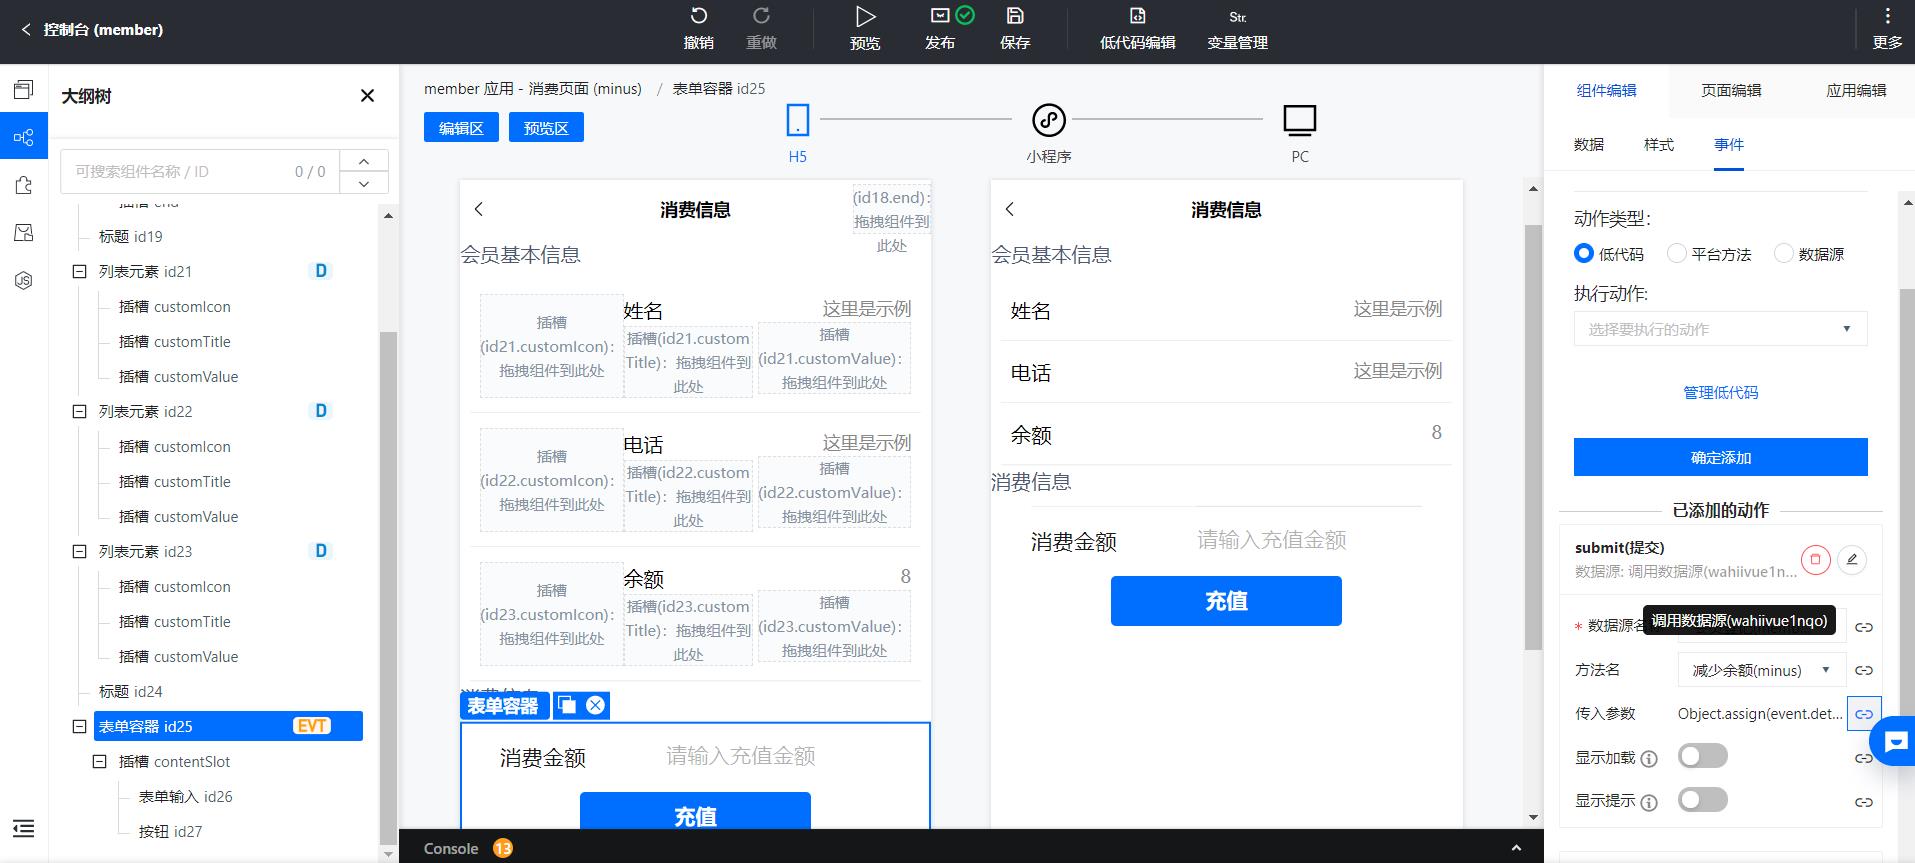Image resolution: width=1915 pixels, height=863 pixels.
Task: Open the templates icon in left sidebar
Action: [x=24, y=233]
